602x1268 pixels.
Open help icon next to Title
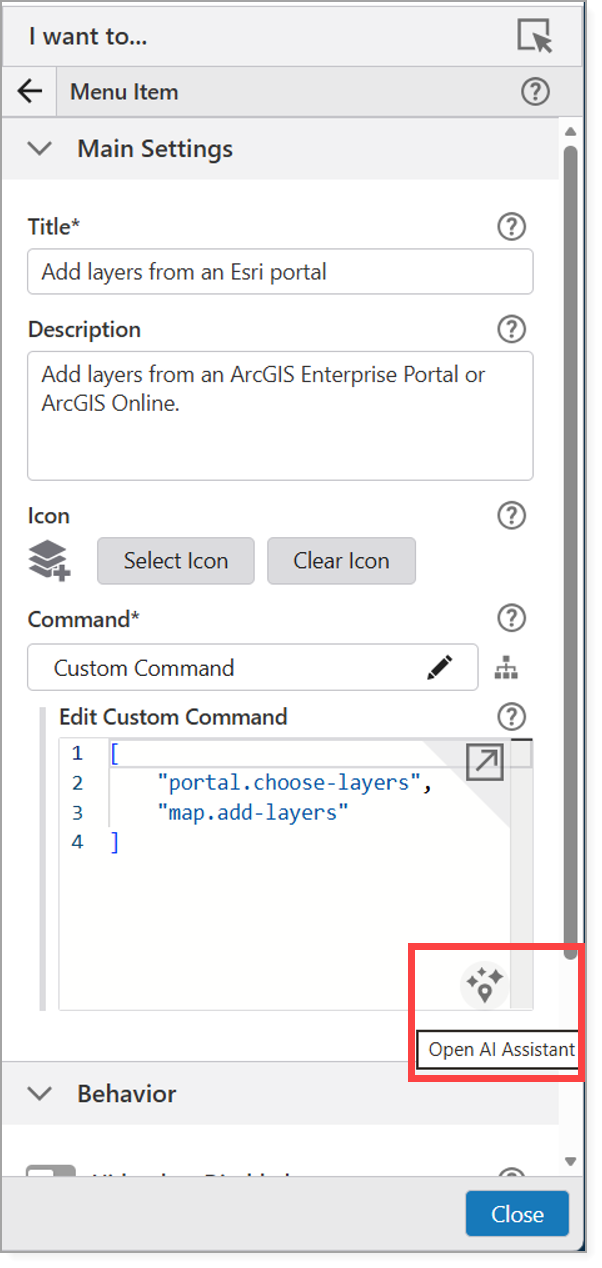(x=511, y=227)
